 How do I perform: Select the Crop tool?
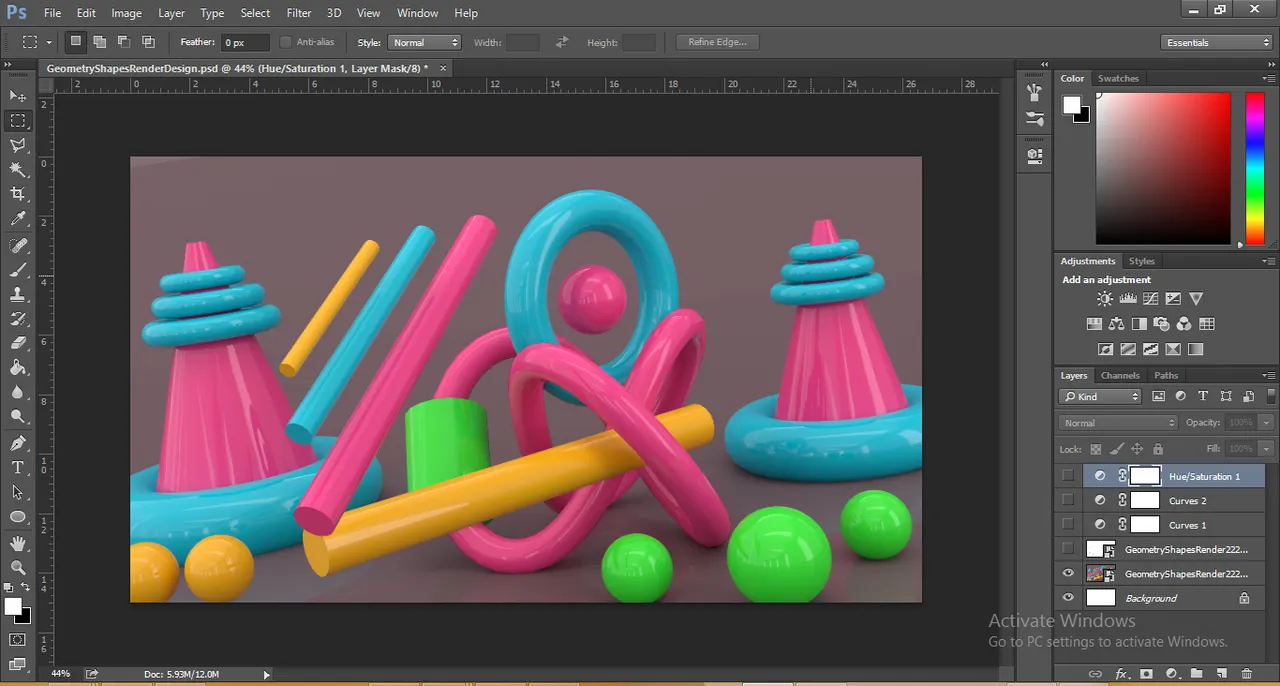(18, 194)
